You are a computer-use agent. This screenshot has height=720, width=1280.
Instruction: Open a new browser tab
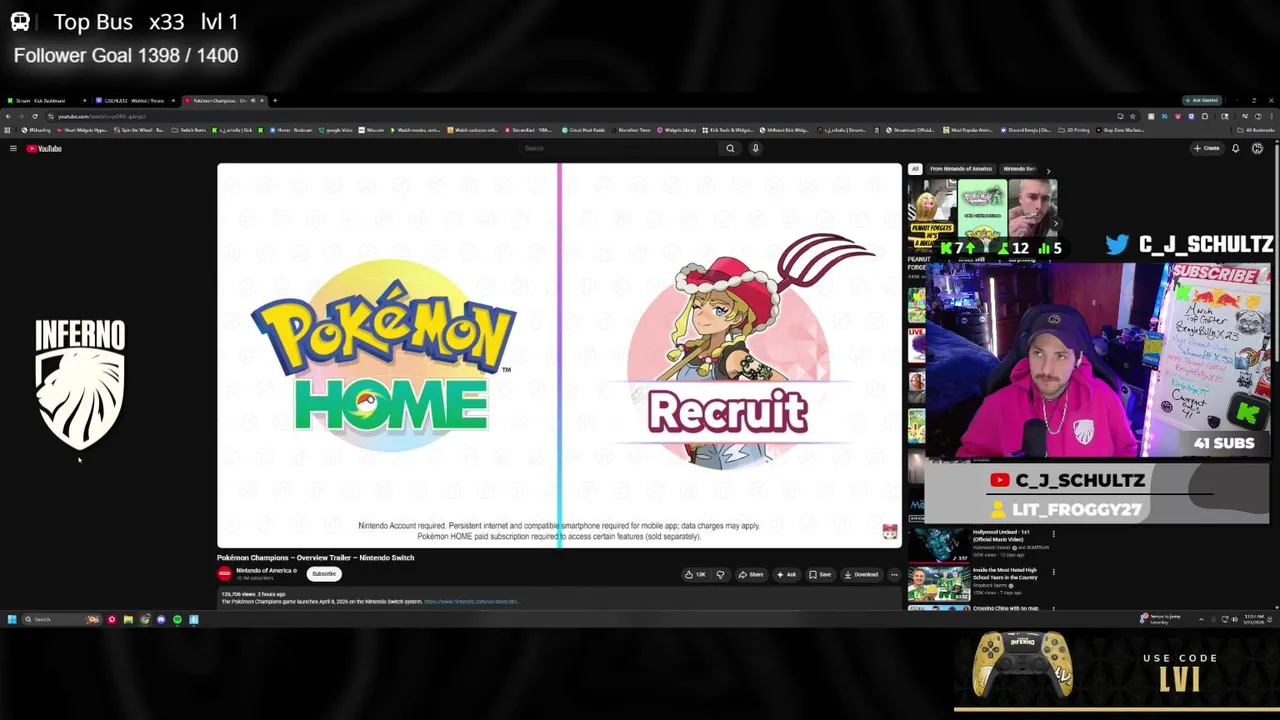click(275, 100)
